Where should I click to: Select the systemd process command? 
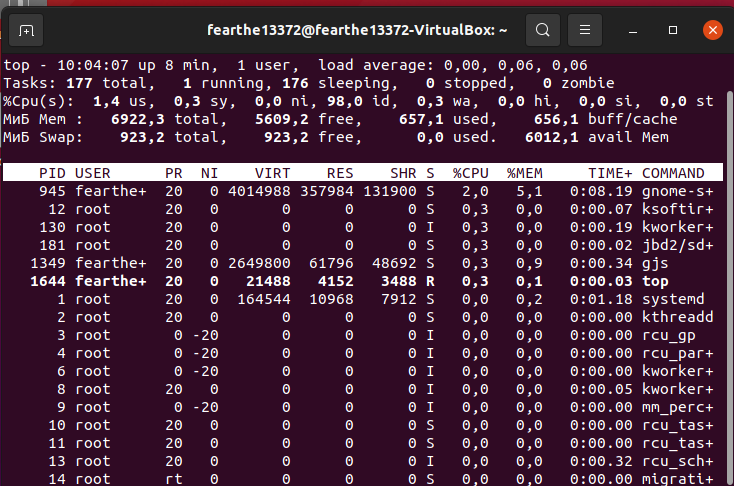pyautogui.click(x=673, y=299)
